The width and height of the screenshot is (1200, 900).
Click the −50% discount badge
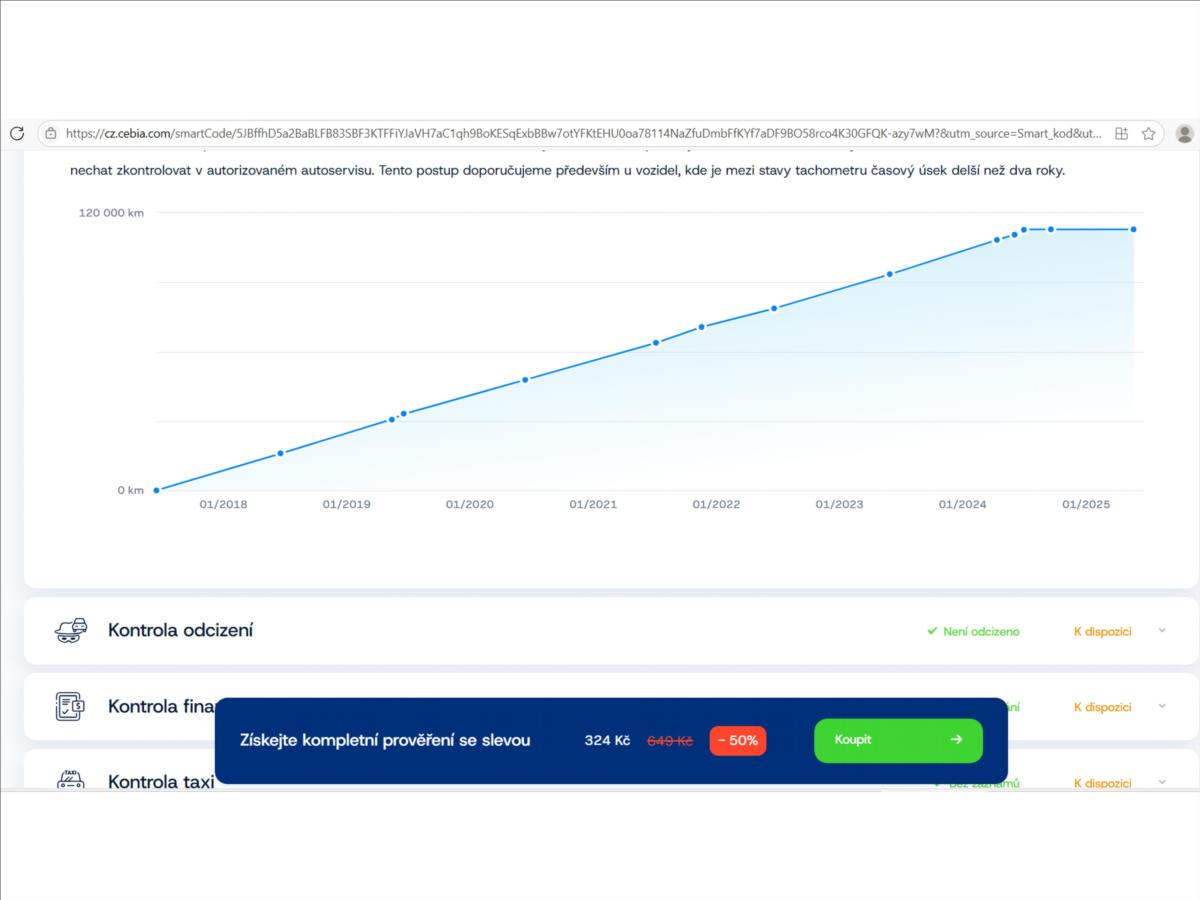738,741
